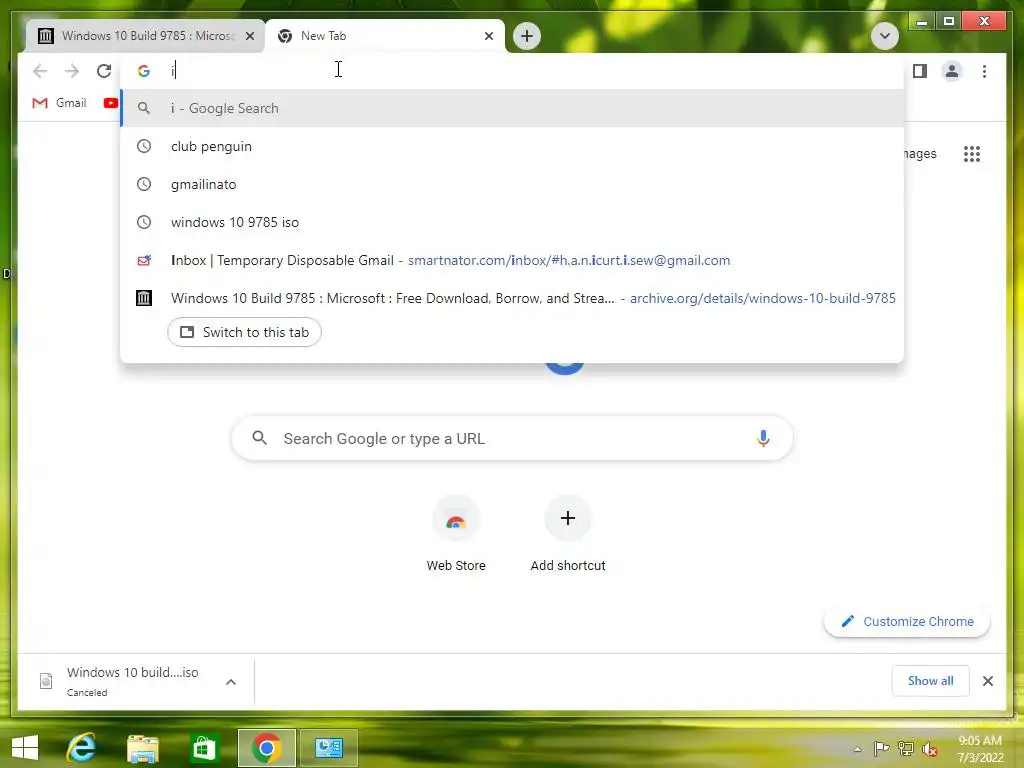Switch to Windows 10 Build 9785 tab
This screenshot has height=768, width=1024.
click(x=145, y=36)
